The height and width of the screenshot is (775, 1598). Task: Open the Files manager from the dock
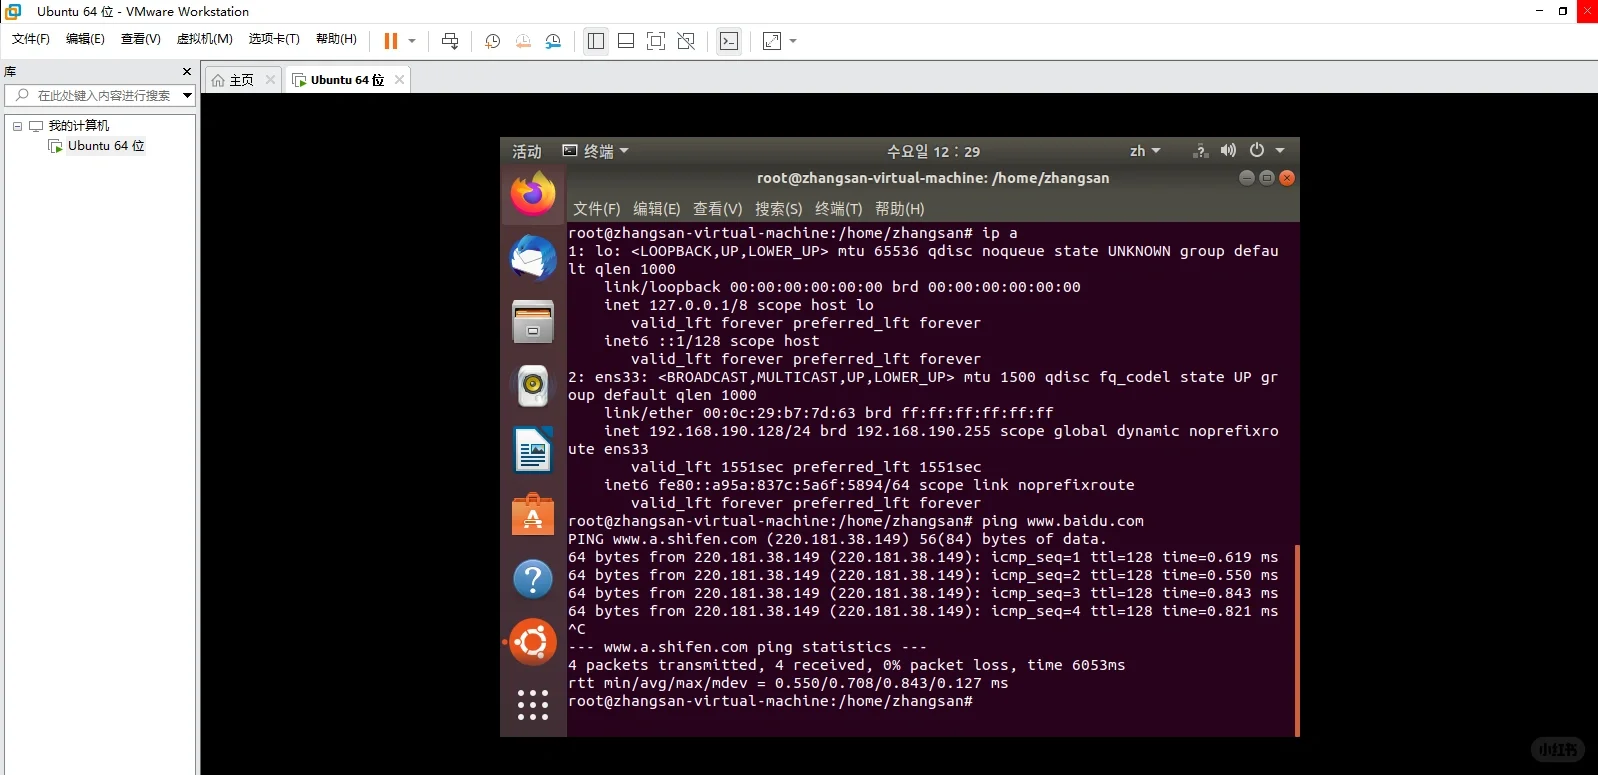pos(533,321)
